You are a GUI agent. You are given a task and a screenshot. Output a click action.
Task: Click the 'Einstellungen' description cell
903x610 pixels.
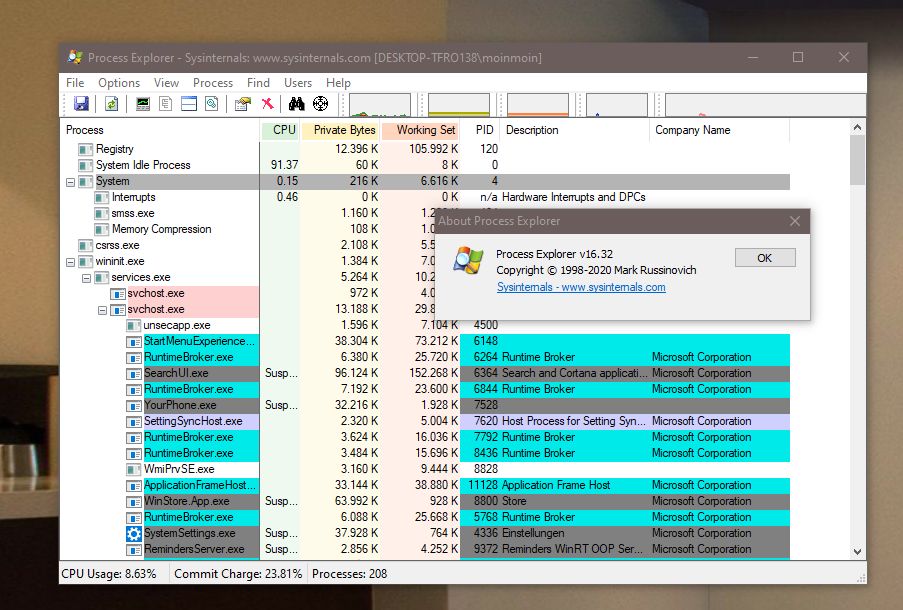coord(533,533)
